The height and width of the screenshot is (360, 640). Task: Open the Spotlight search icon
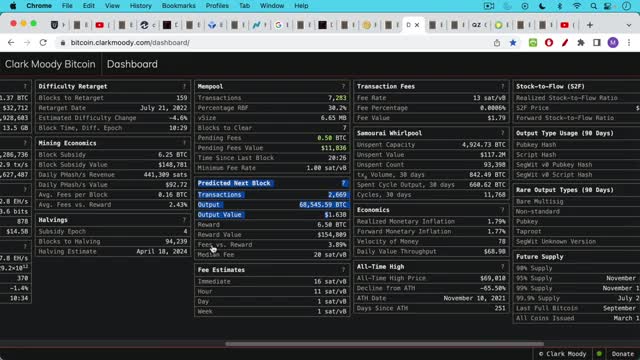pos(593,6)
